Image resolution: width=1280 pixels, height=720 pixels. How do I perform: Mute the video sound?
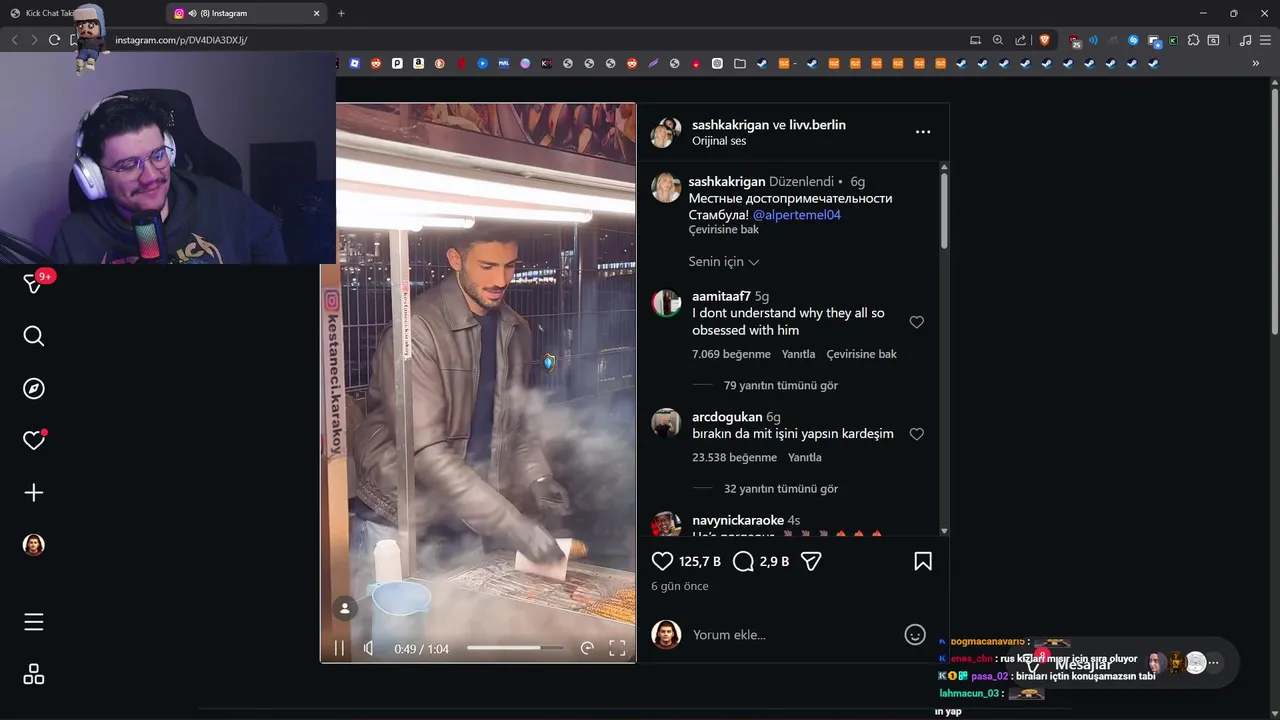[368, 648]
